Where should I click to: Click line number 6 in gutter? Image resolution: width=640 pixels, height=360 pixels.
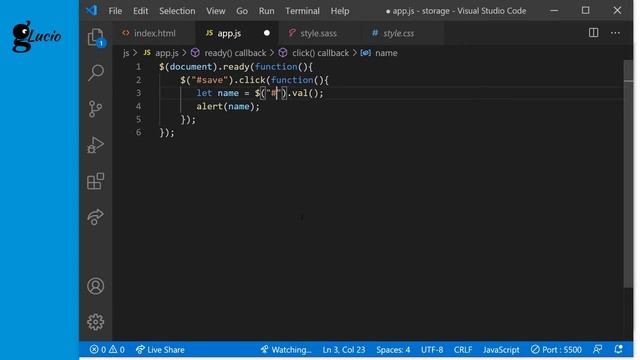[x=138, y=132]
